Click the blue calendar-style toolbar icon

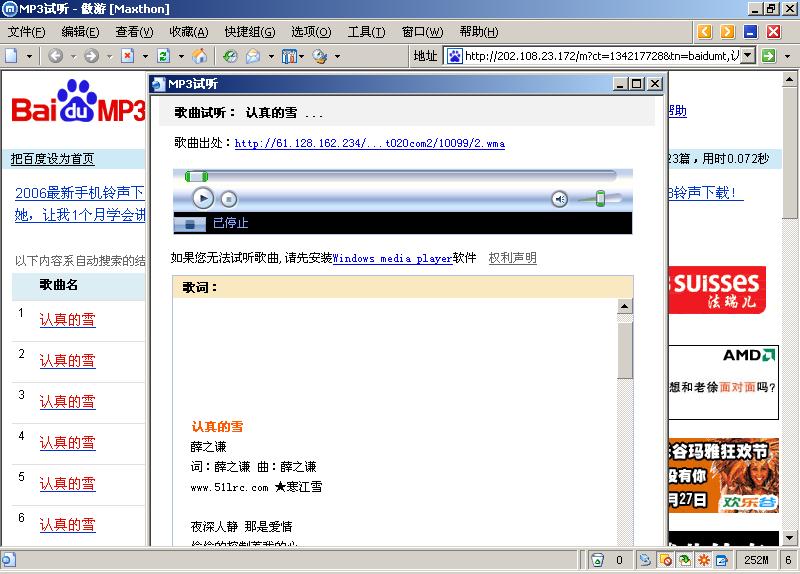coord(289,56)
